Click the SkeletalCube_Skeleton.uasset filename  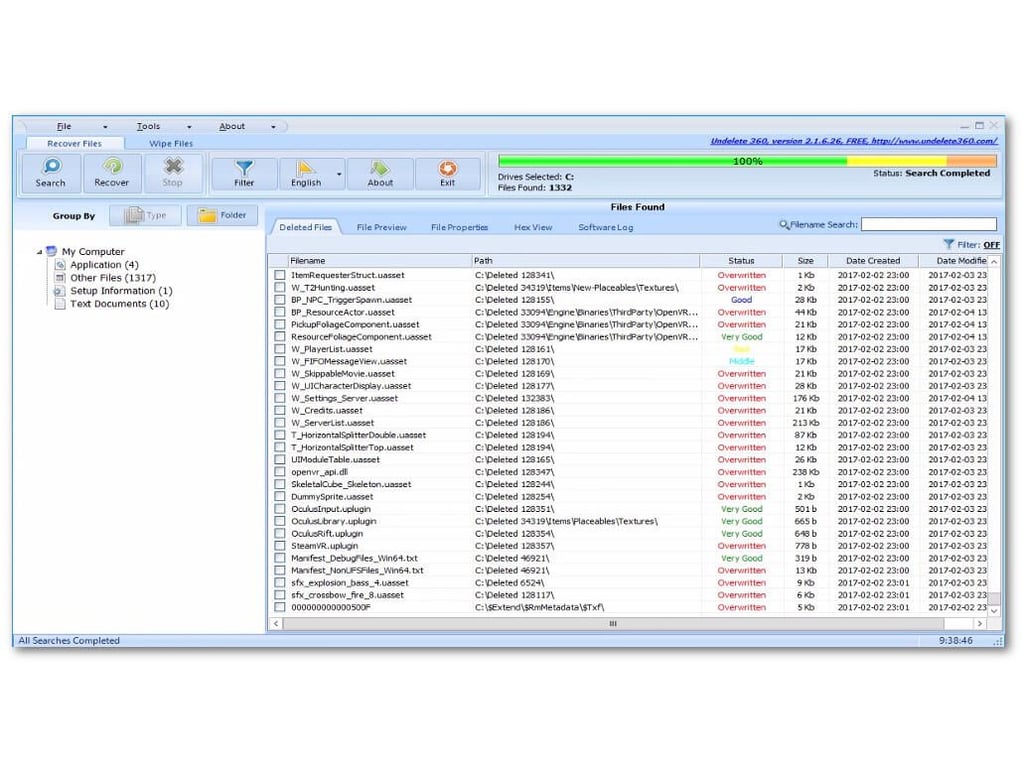(351, 484)
